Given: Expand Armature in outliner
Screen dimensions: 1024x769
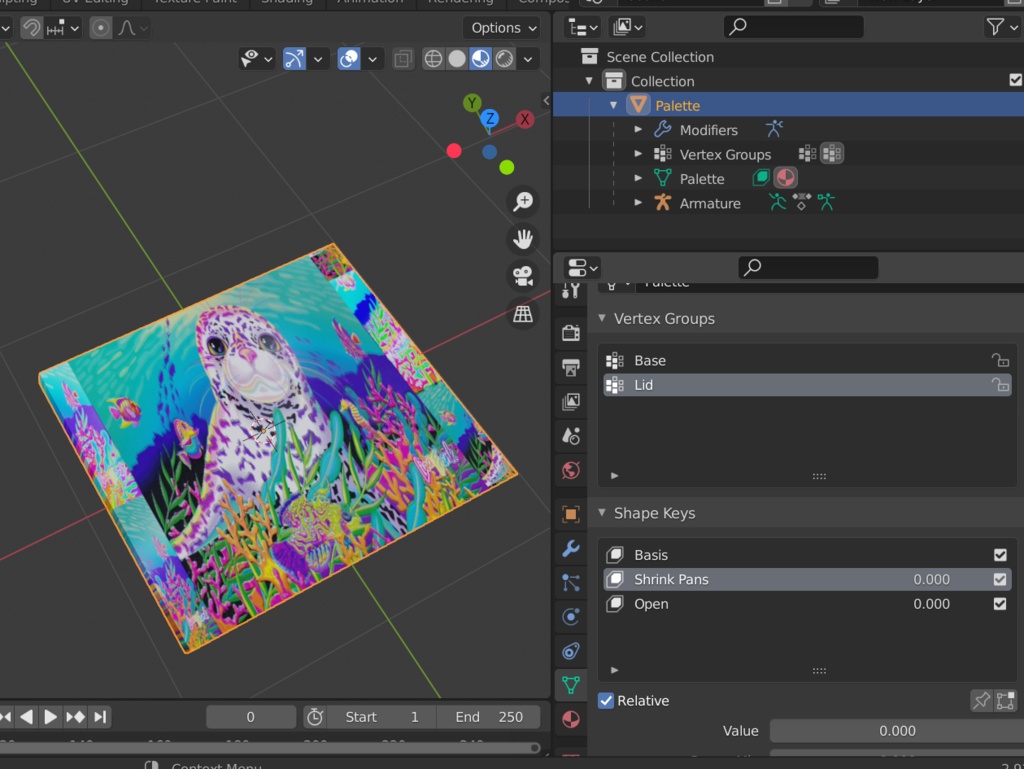Looking at the screenshot, I should 638,203.
